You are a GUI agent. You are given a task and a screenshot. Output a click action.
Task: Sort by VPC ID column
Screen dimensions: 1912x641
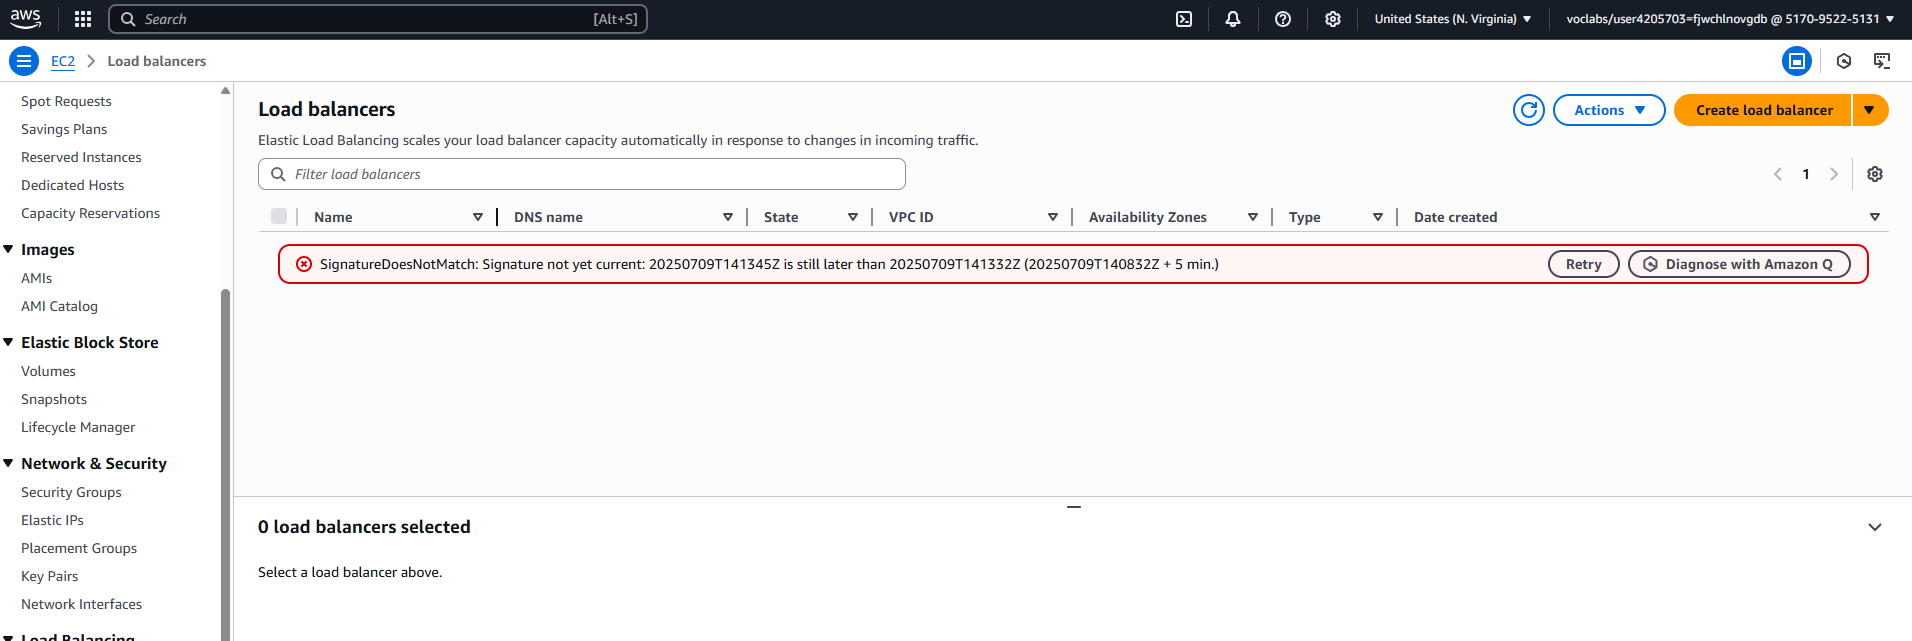click(1053, 217)
